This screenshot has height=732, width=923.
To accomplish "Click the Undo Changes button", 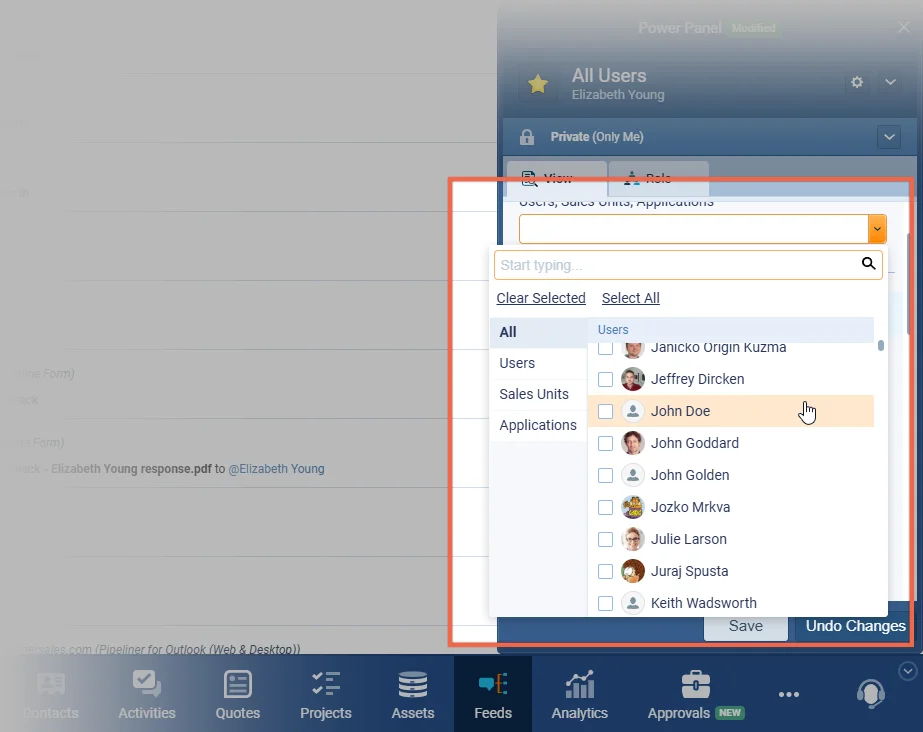I will click(x=855, y=627).
